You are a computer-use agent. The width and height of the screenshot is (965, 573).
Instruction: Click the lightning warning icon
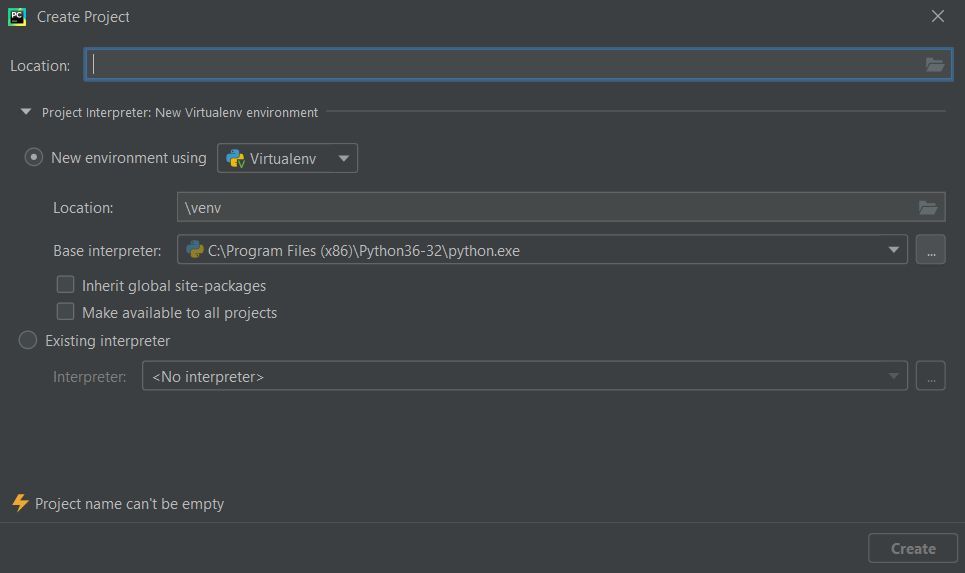point(20,503)
